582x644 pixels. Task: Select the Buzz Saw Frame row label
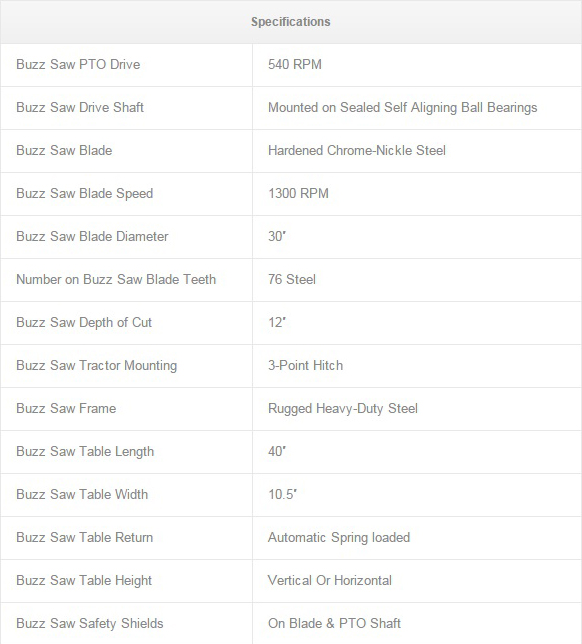tap(66, 409)
